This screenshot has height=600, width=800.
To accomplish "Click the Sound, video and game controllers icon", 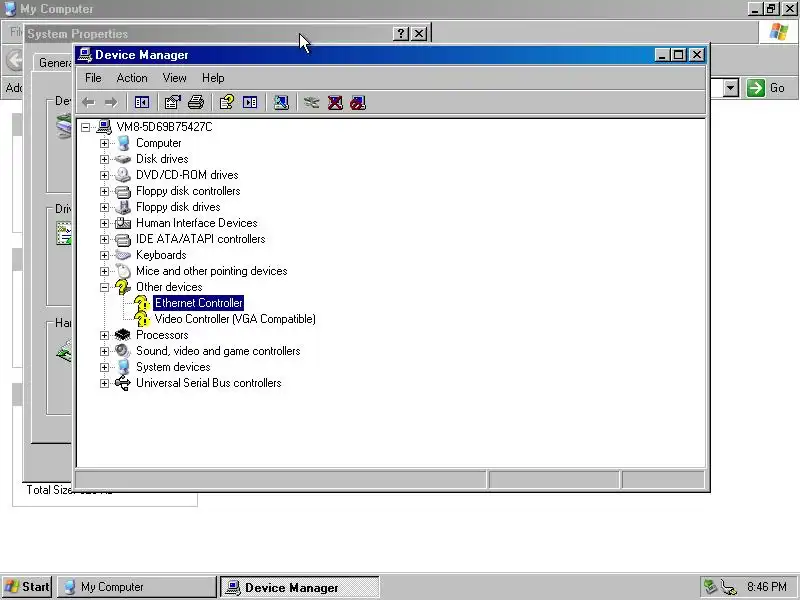I will pos(122,351).
